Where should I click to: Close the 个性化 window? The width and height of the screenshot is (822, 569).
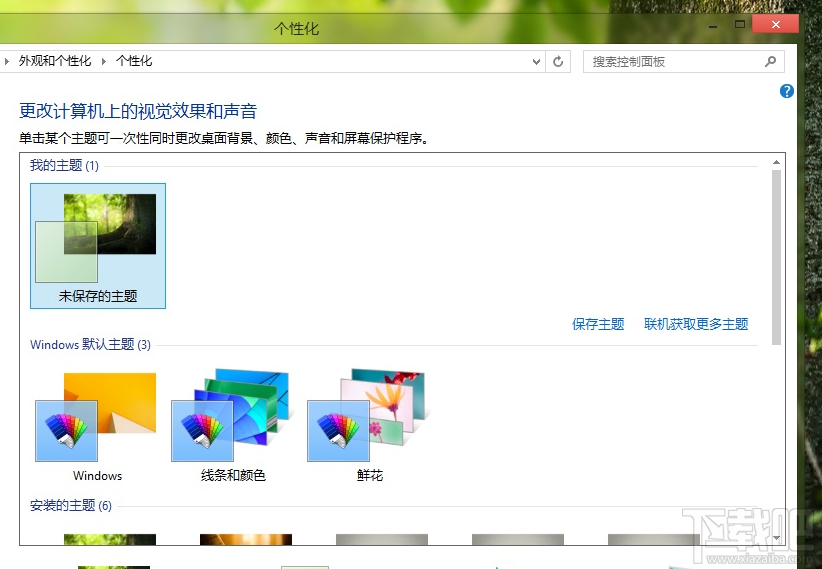pos(776,25)
